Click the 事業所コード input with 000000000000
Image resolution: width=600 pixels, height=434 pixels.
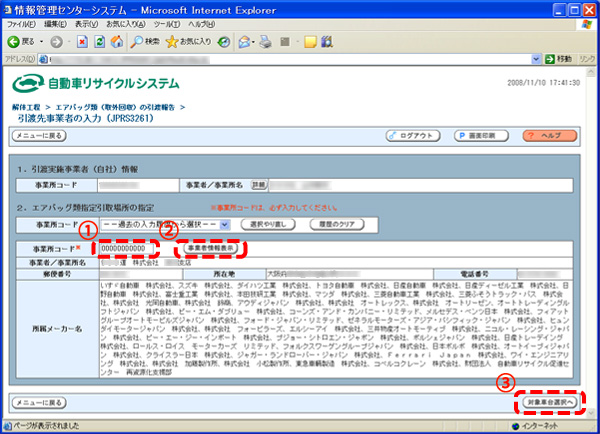[x=127, y=249]
